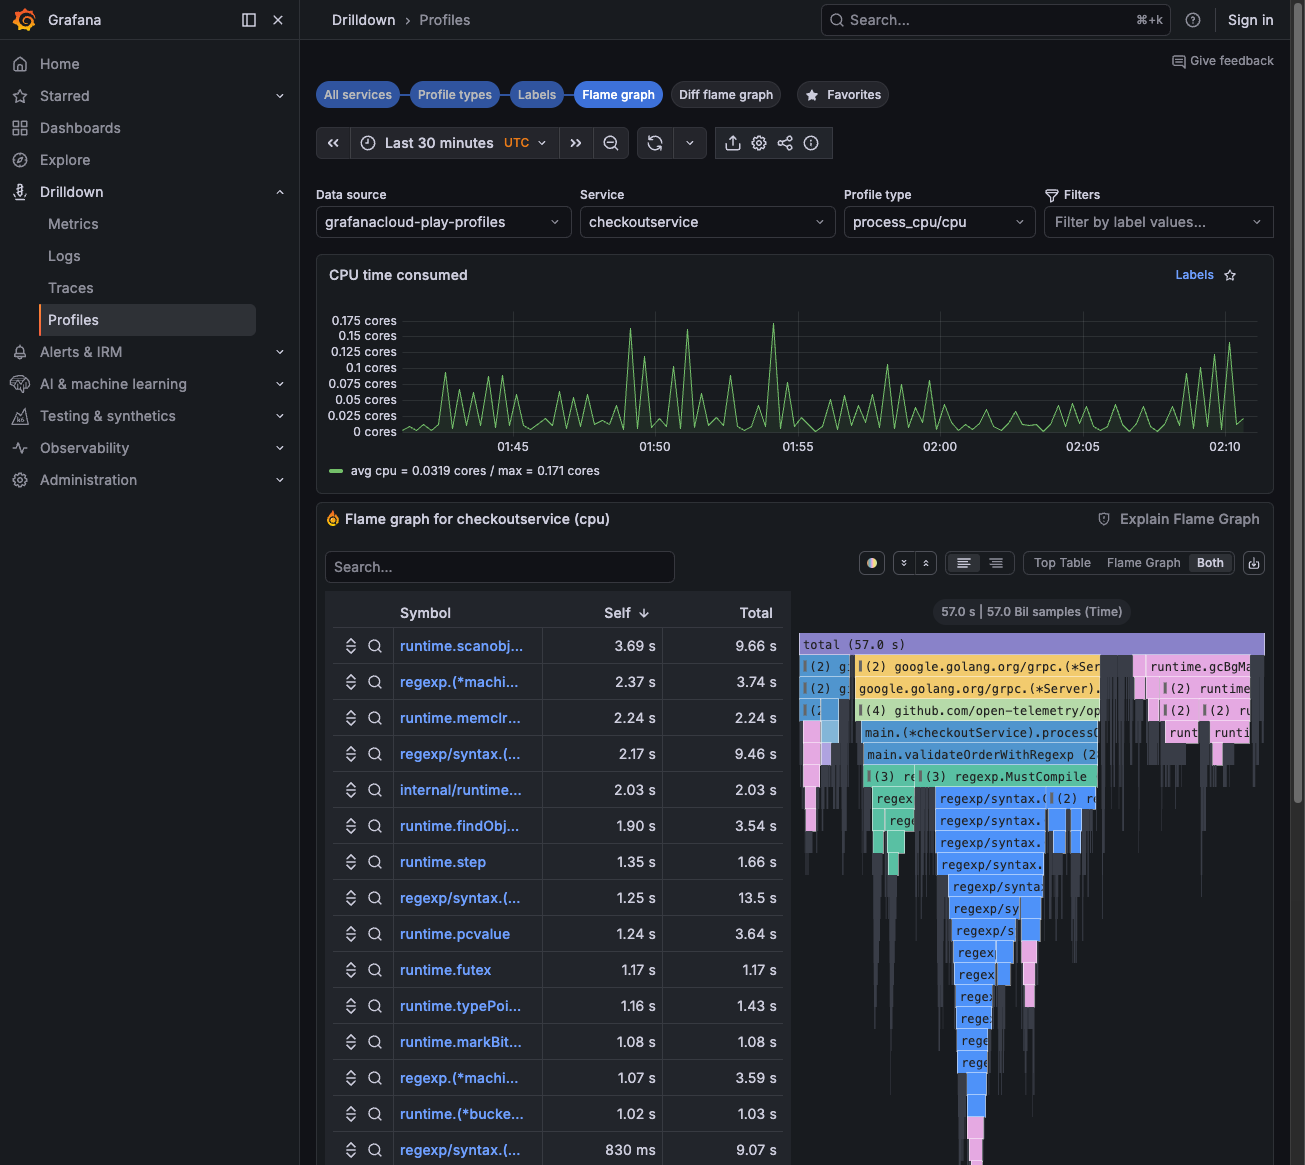This screenshot has width=1305, height=1165.
Task: Zoom out the time range
Action: point(611,143)
